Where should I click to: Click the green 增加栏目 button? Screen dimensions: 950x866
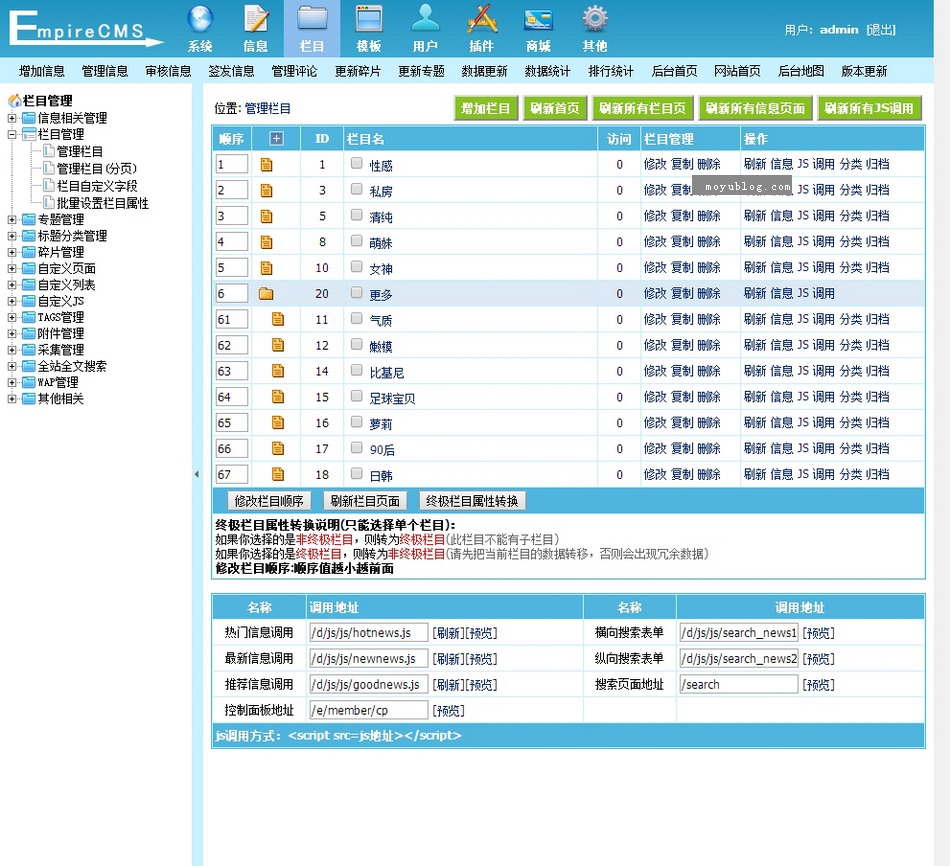(486, 108)
